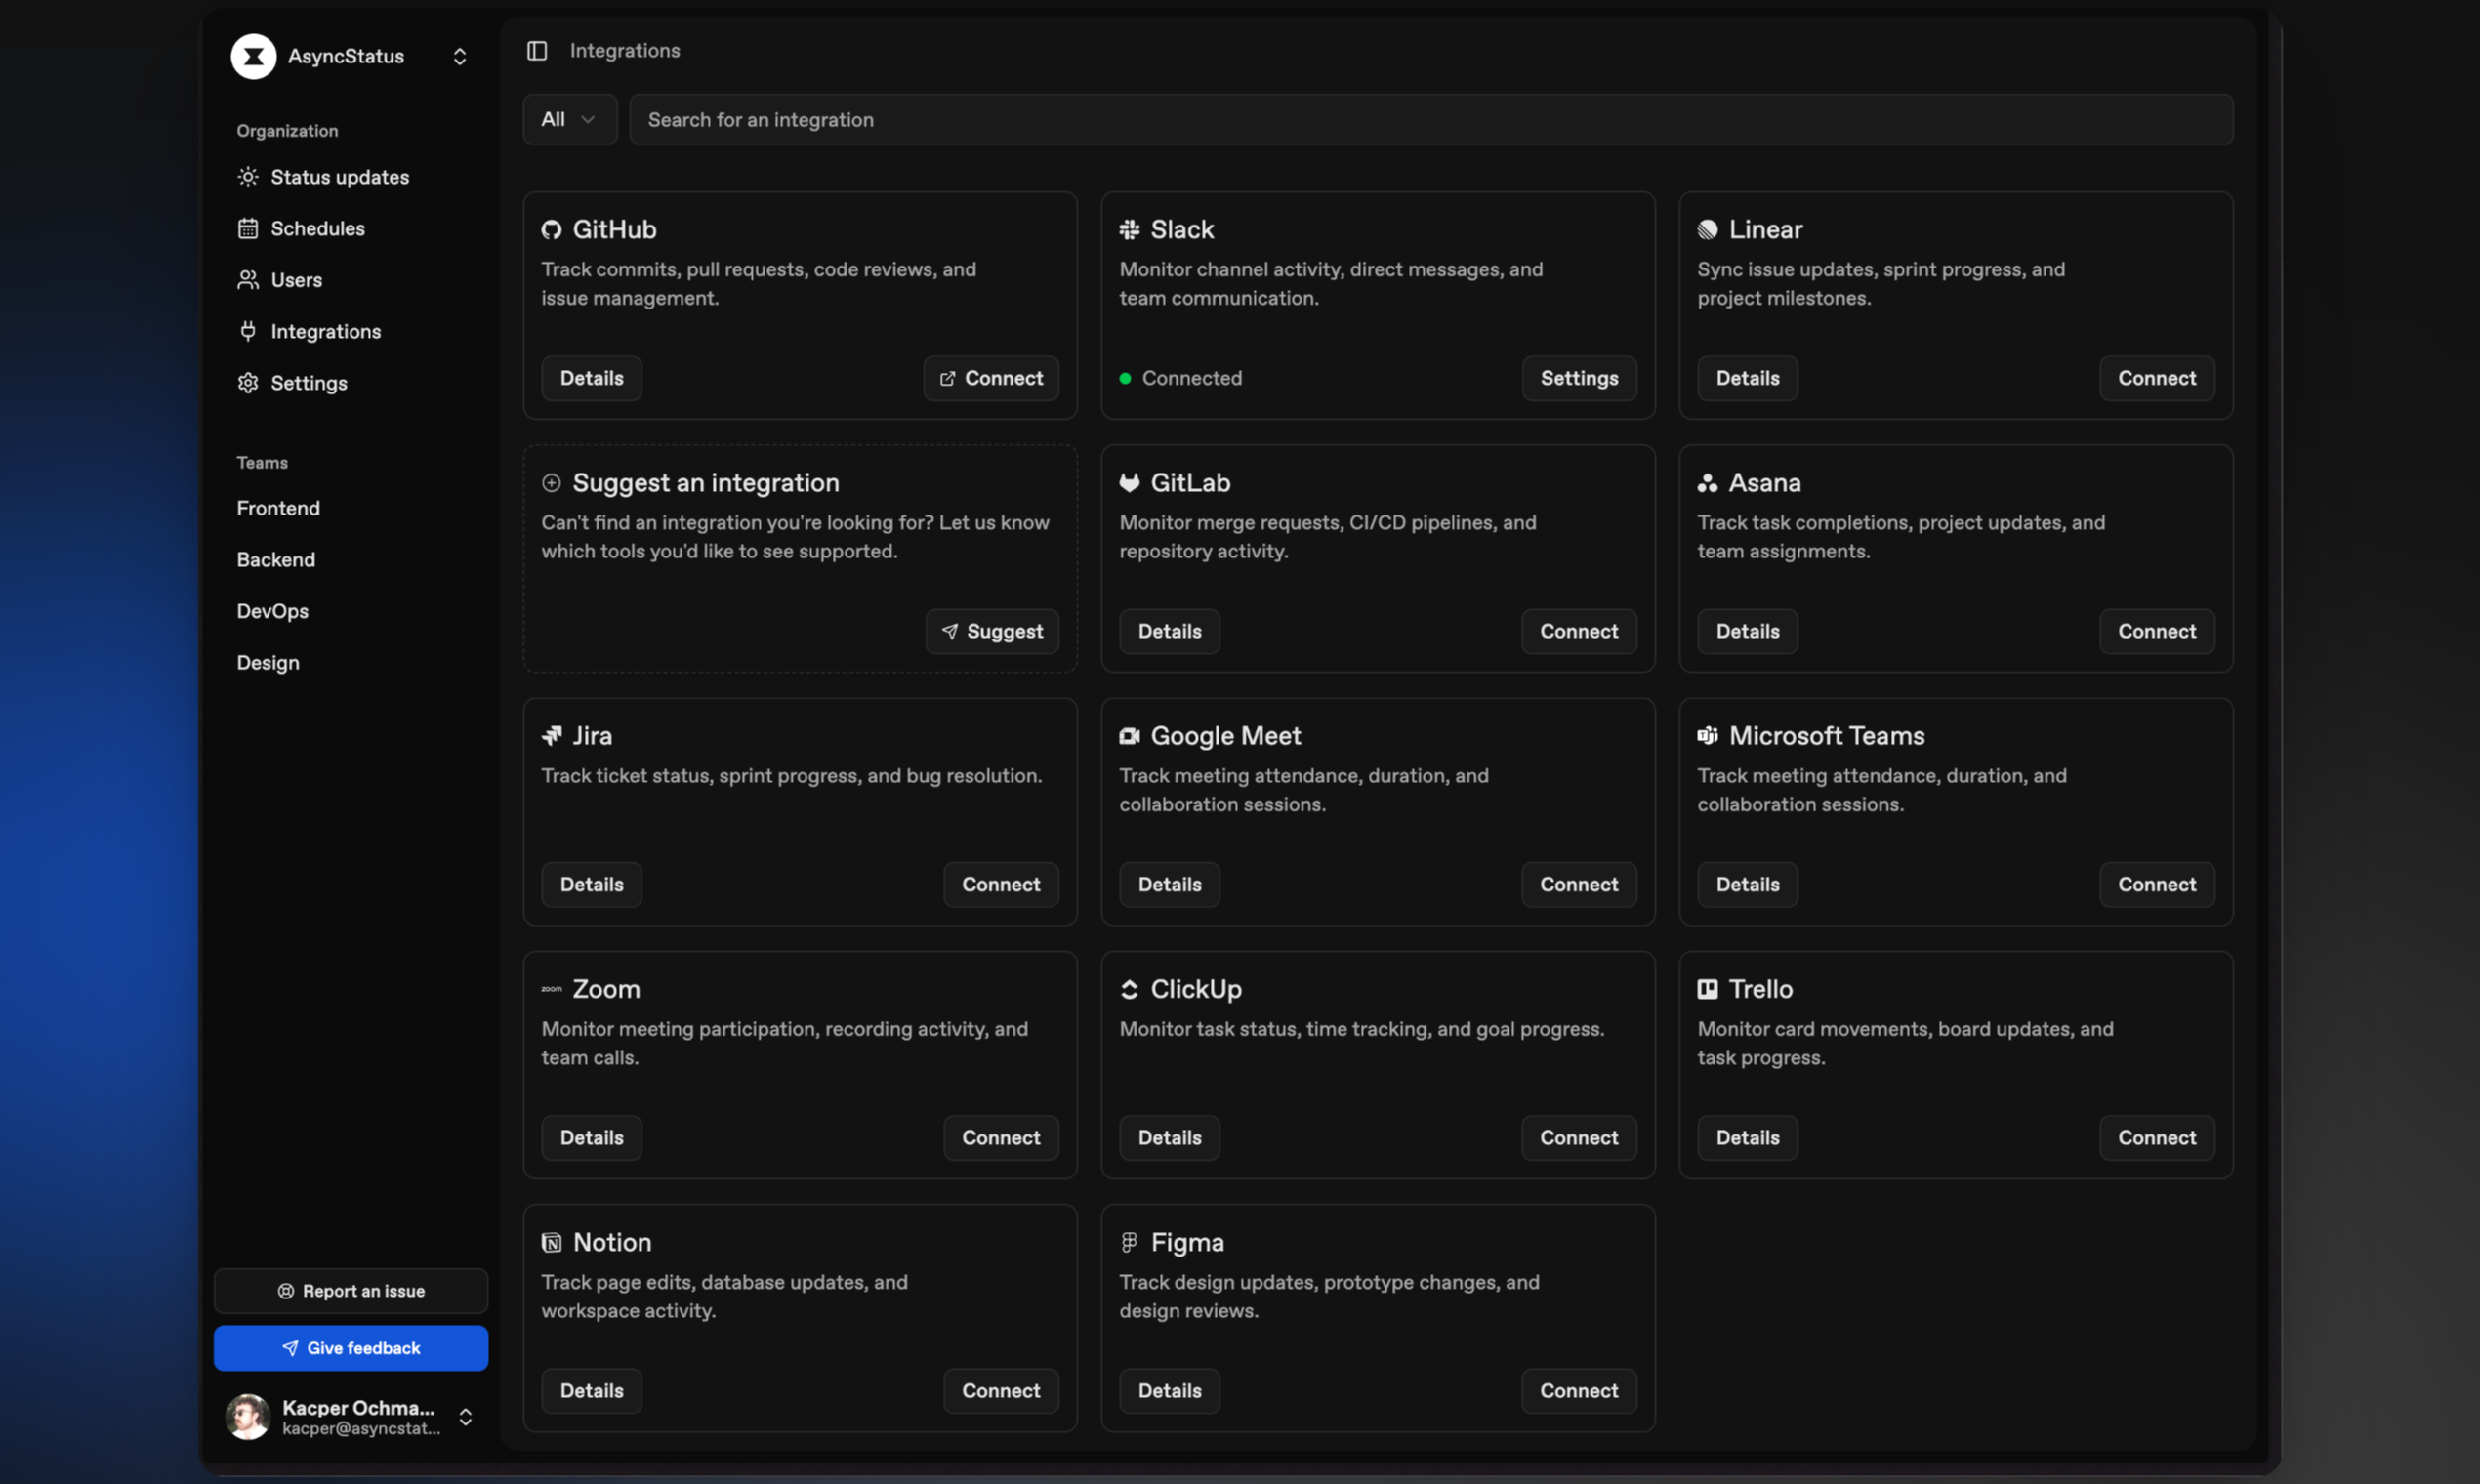Click the Microsoft Teams logo icon

[x=1707, y=736]
